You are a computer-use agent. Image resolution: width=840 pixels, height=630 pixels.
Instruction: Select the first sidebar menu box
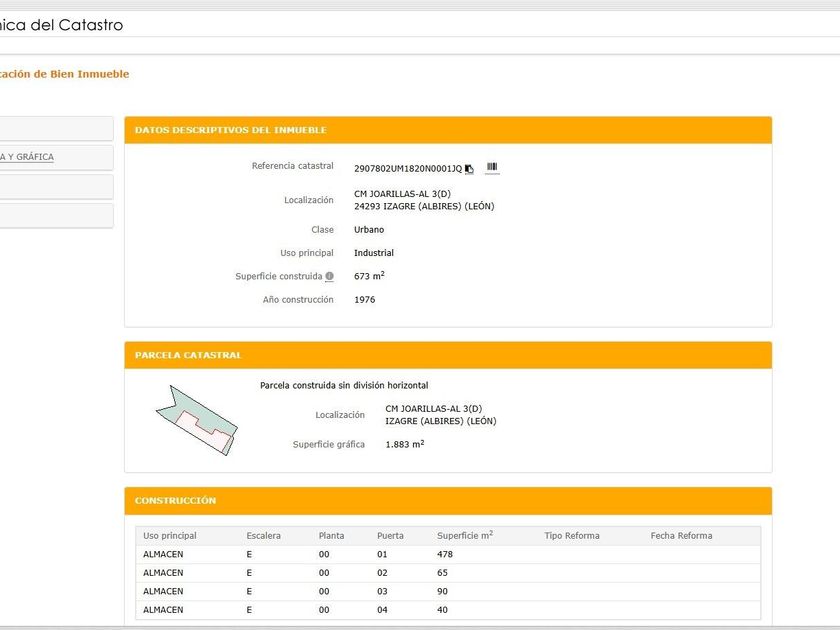point(56,129)
